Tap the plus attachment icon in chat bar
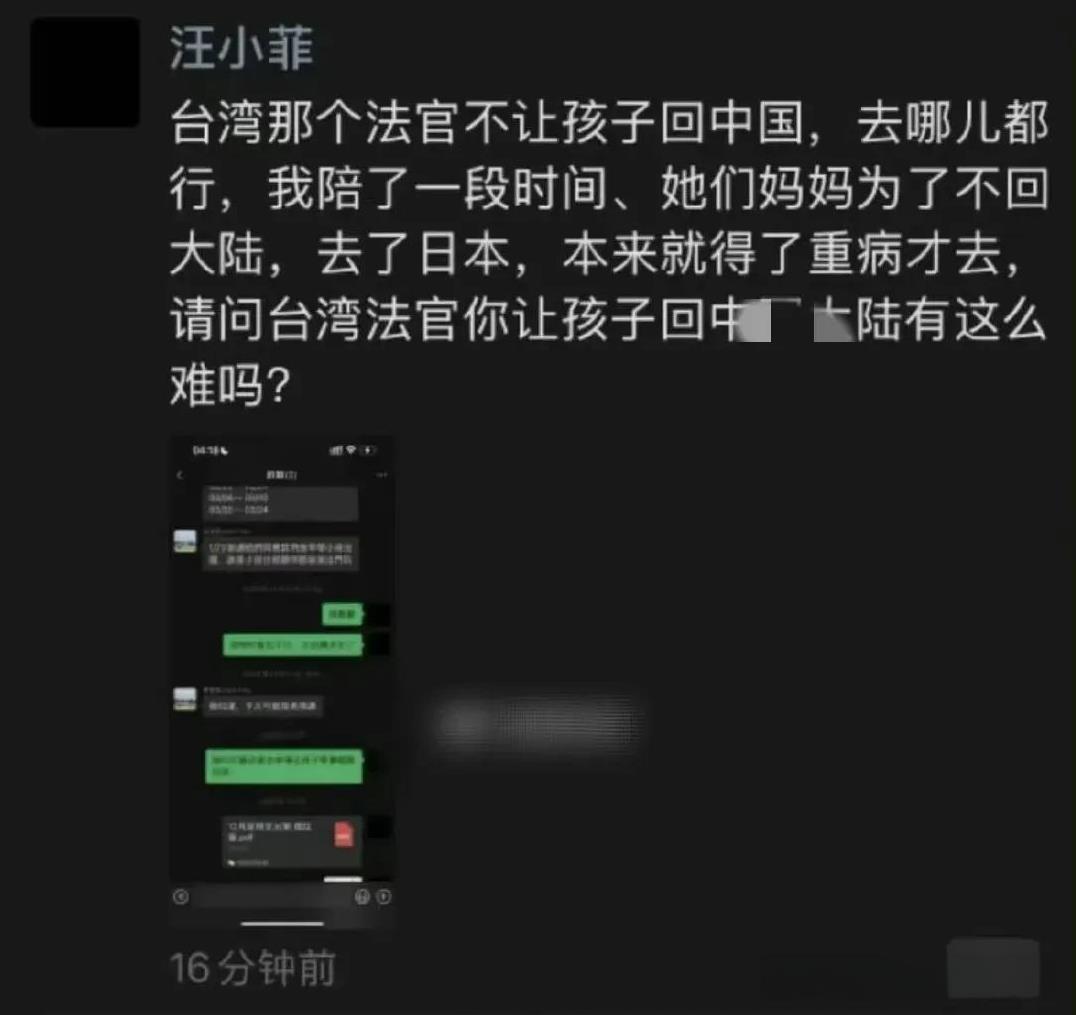Viewport: 1076px width, 1015px height. click(x=384, y=896)
